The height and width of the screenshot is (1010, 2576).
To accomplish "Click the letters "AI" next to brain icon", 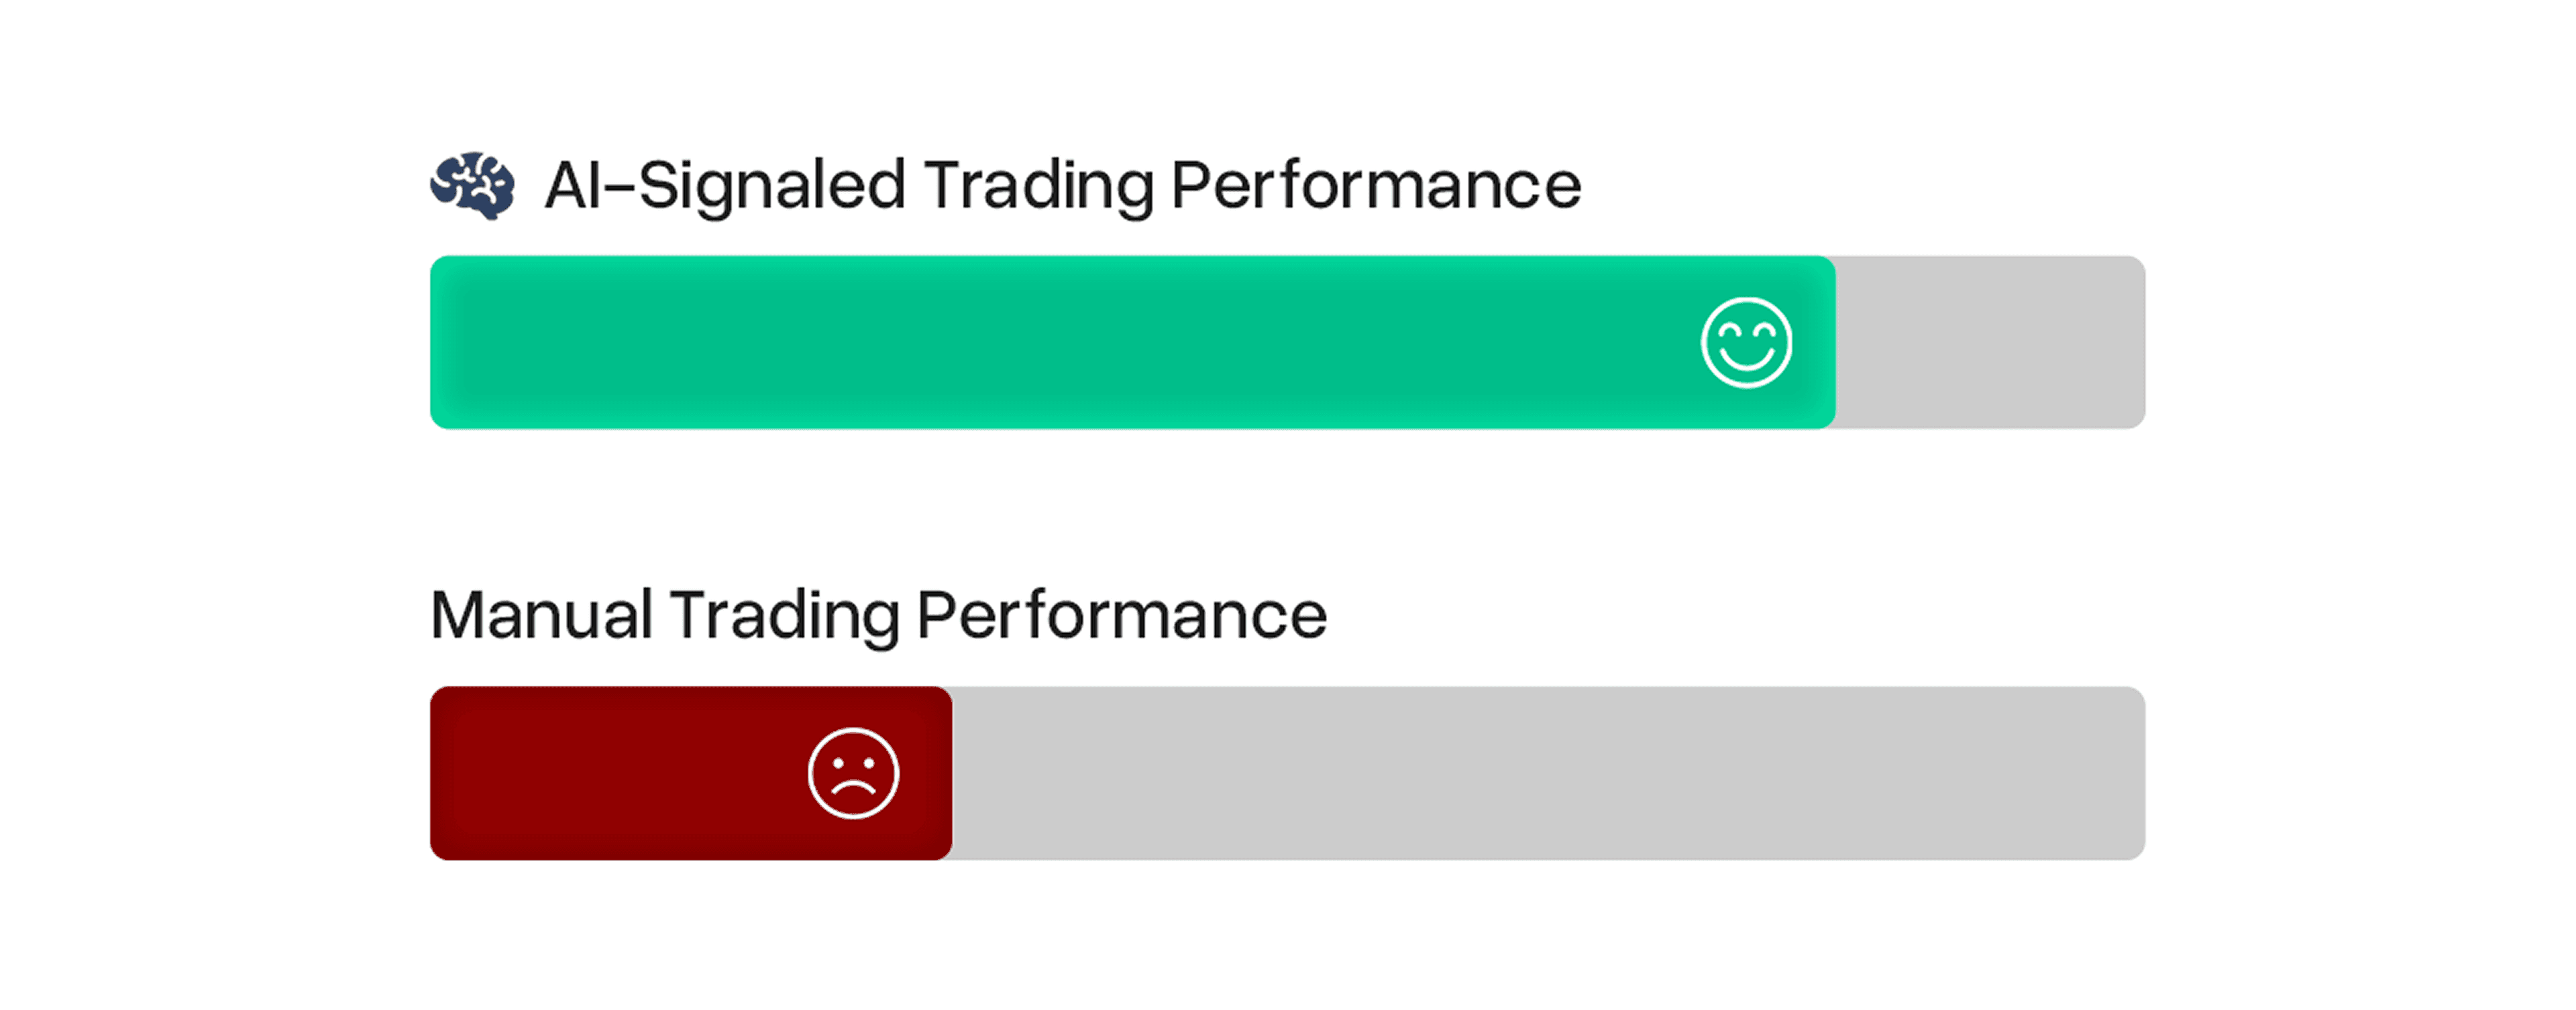I will point(572,185).
